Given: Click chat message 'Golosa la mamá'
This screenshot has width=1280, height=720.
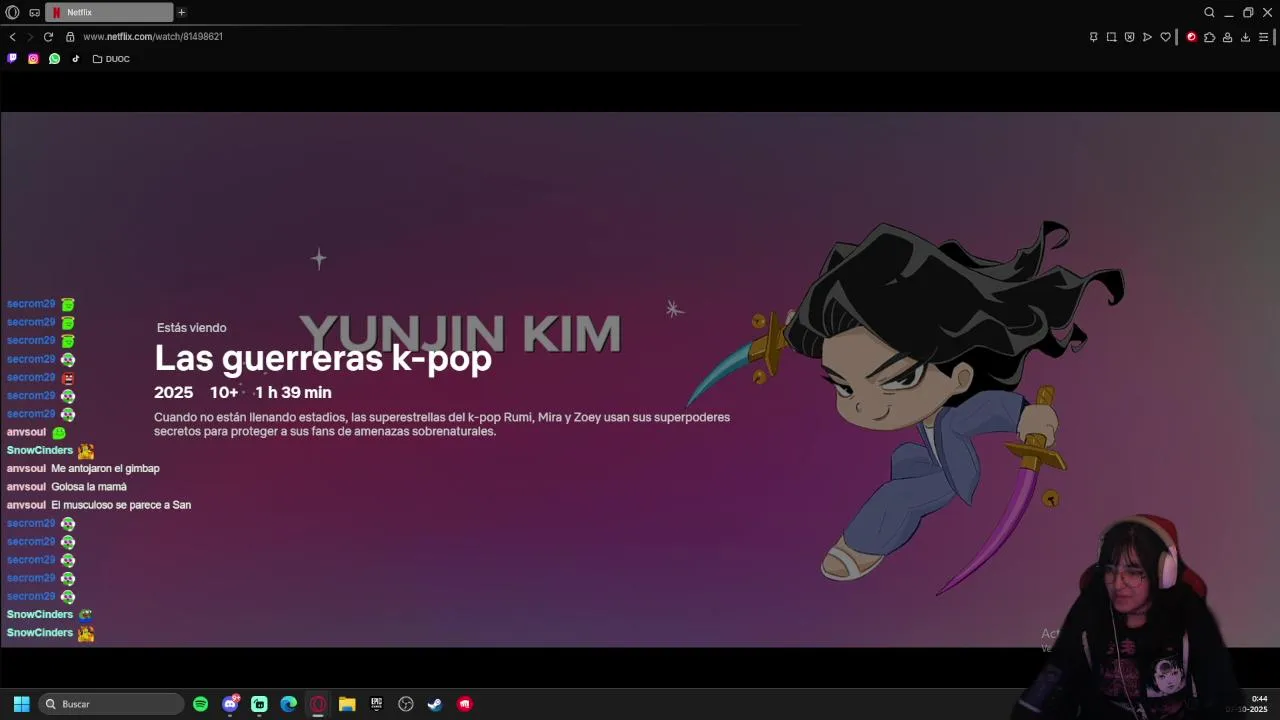Looking at the screenshot, I should click(89, 487).
